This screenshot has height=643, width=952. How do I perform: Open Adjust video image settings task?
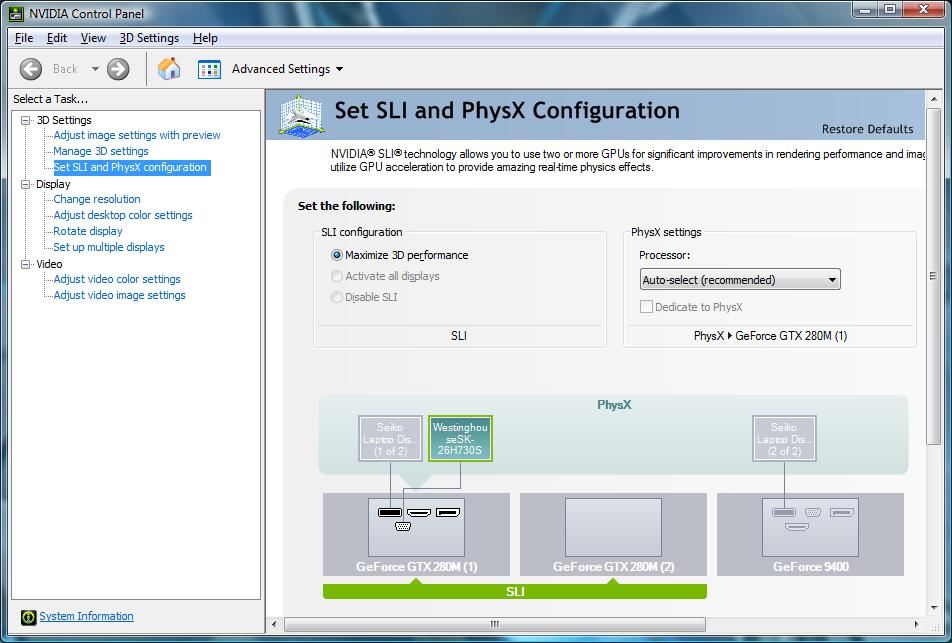pyautogui.click(x=120, y=295)
